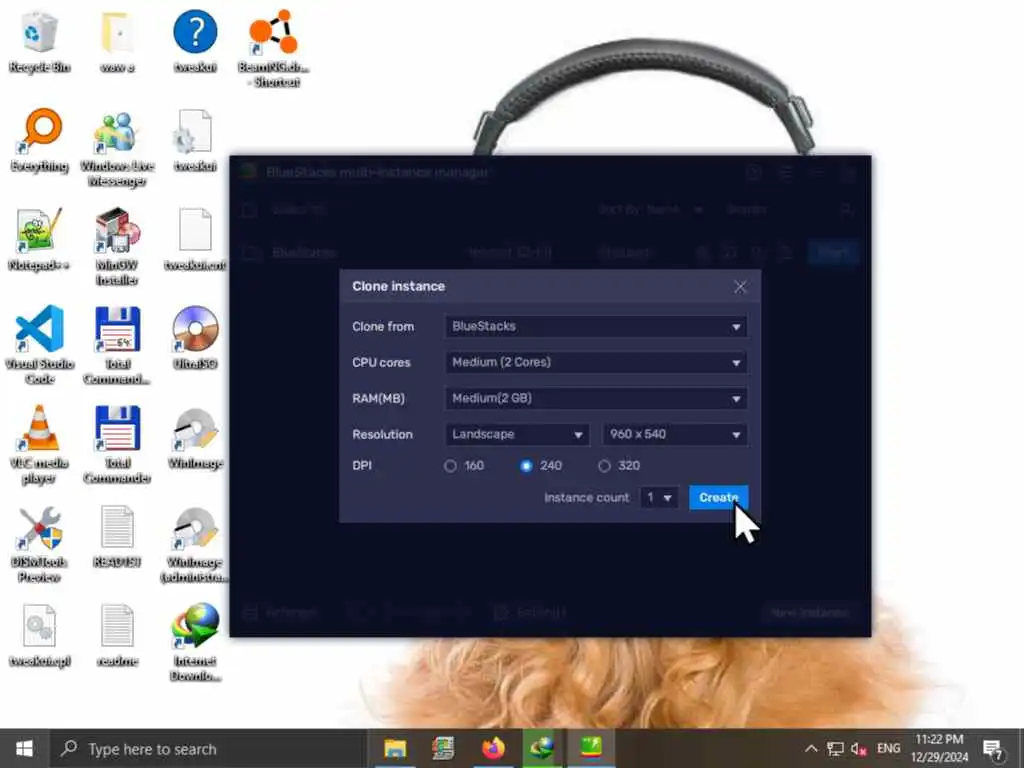
Task: Expand the Landscape resolution orientation dropdown
Action: [517, 434]
